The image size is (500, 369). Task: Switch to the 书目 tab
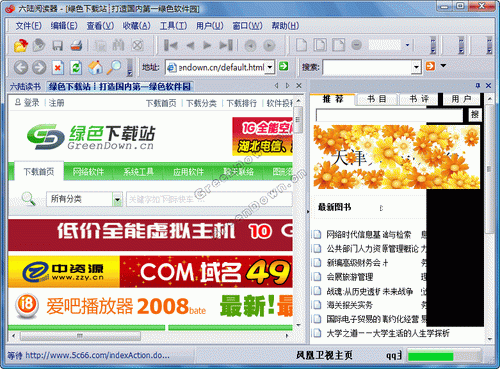tap(377, 99)
